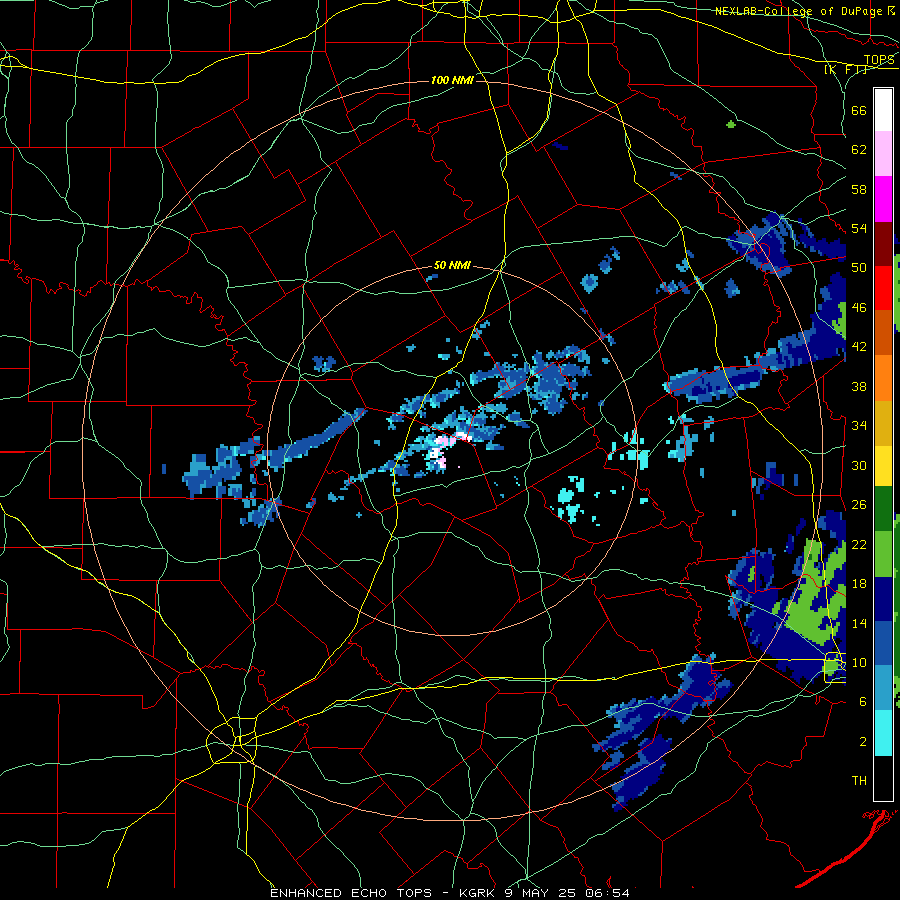The height and width of the screenshot is (900, 900).
Task: Click the 50 value in the legend
Action: 859,267
